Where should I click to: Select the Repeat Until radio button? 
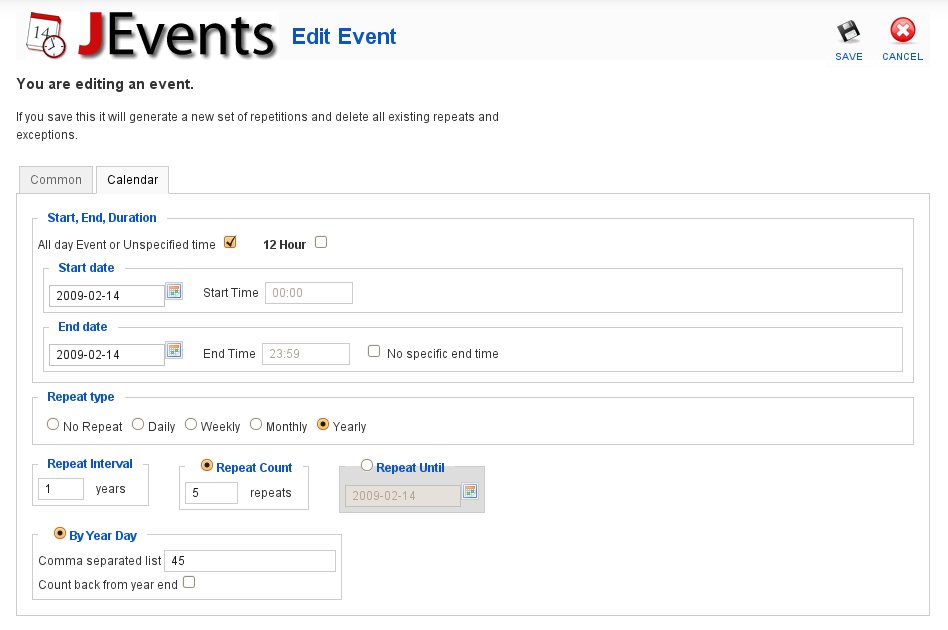click(367, 465)
